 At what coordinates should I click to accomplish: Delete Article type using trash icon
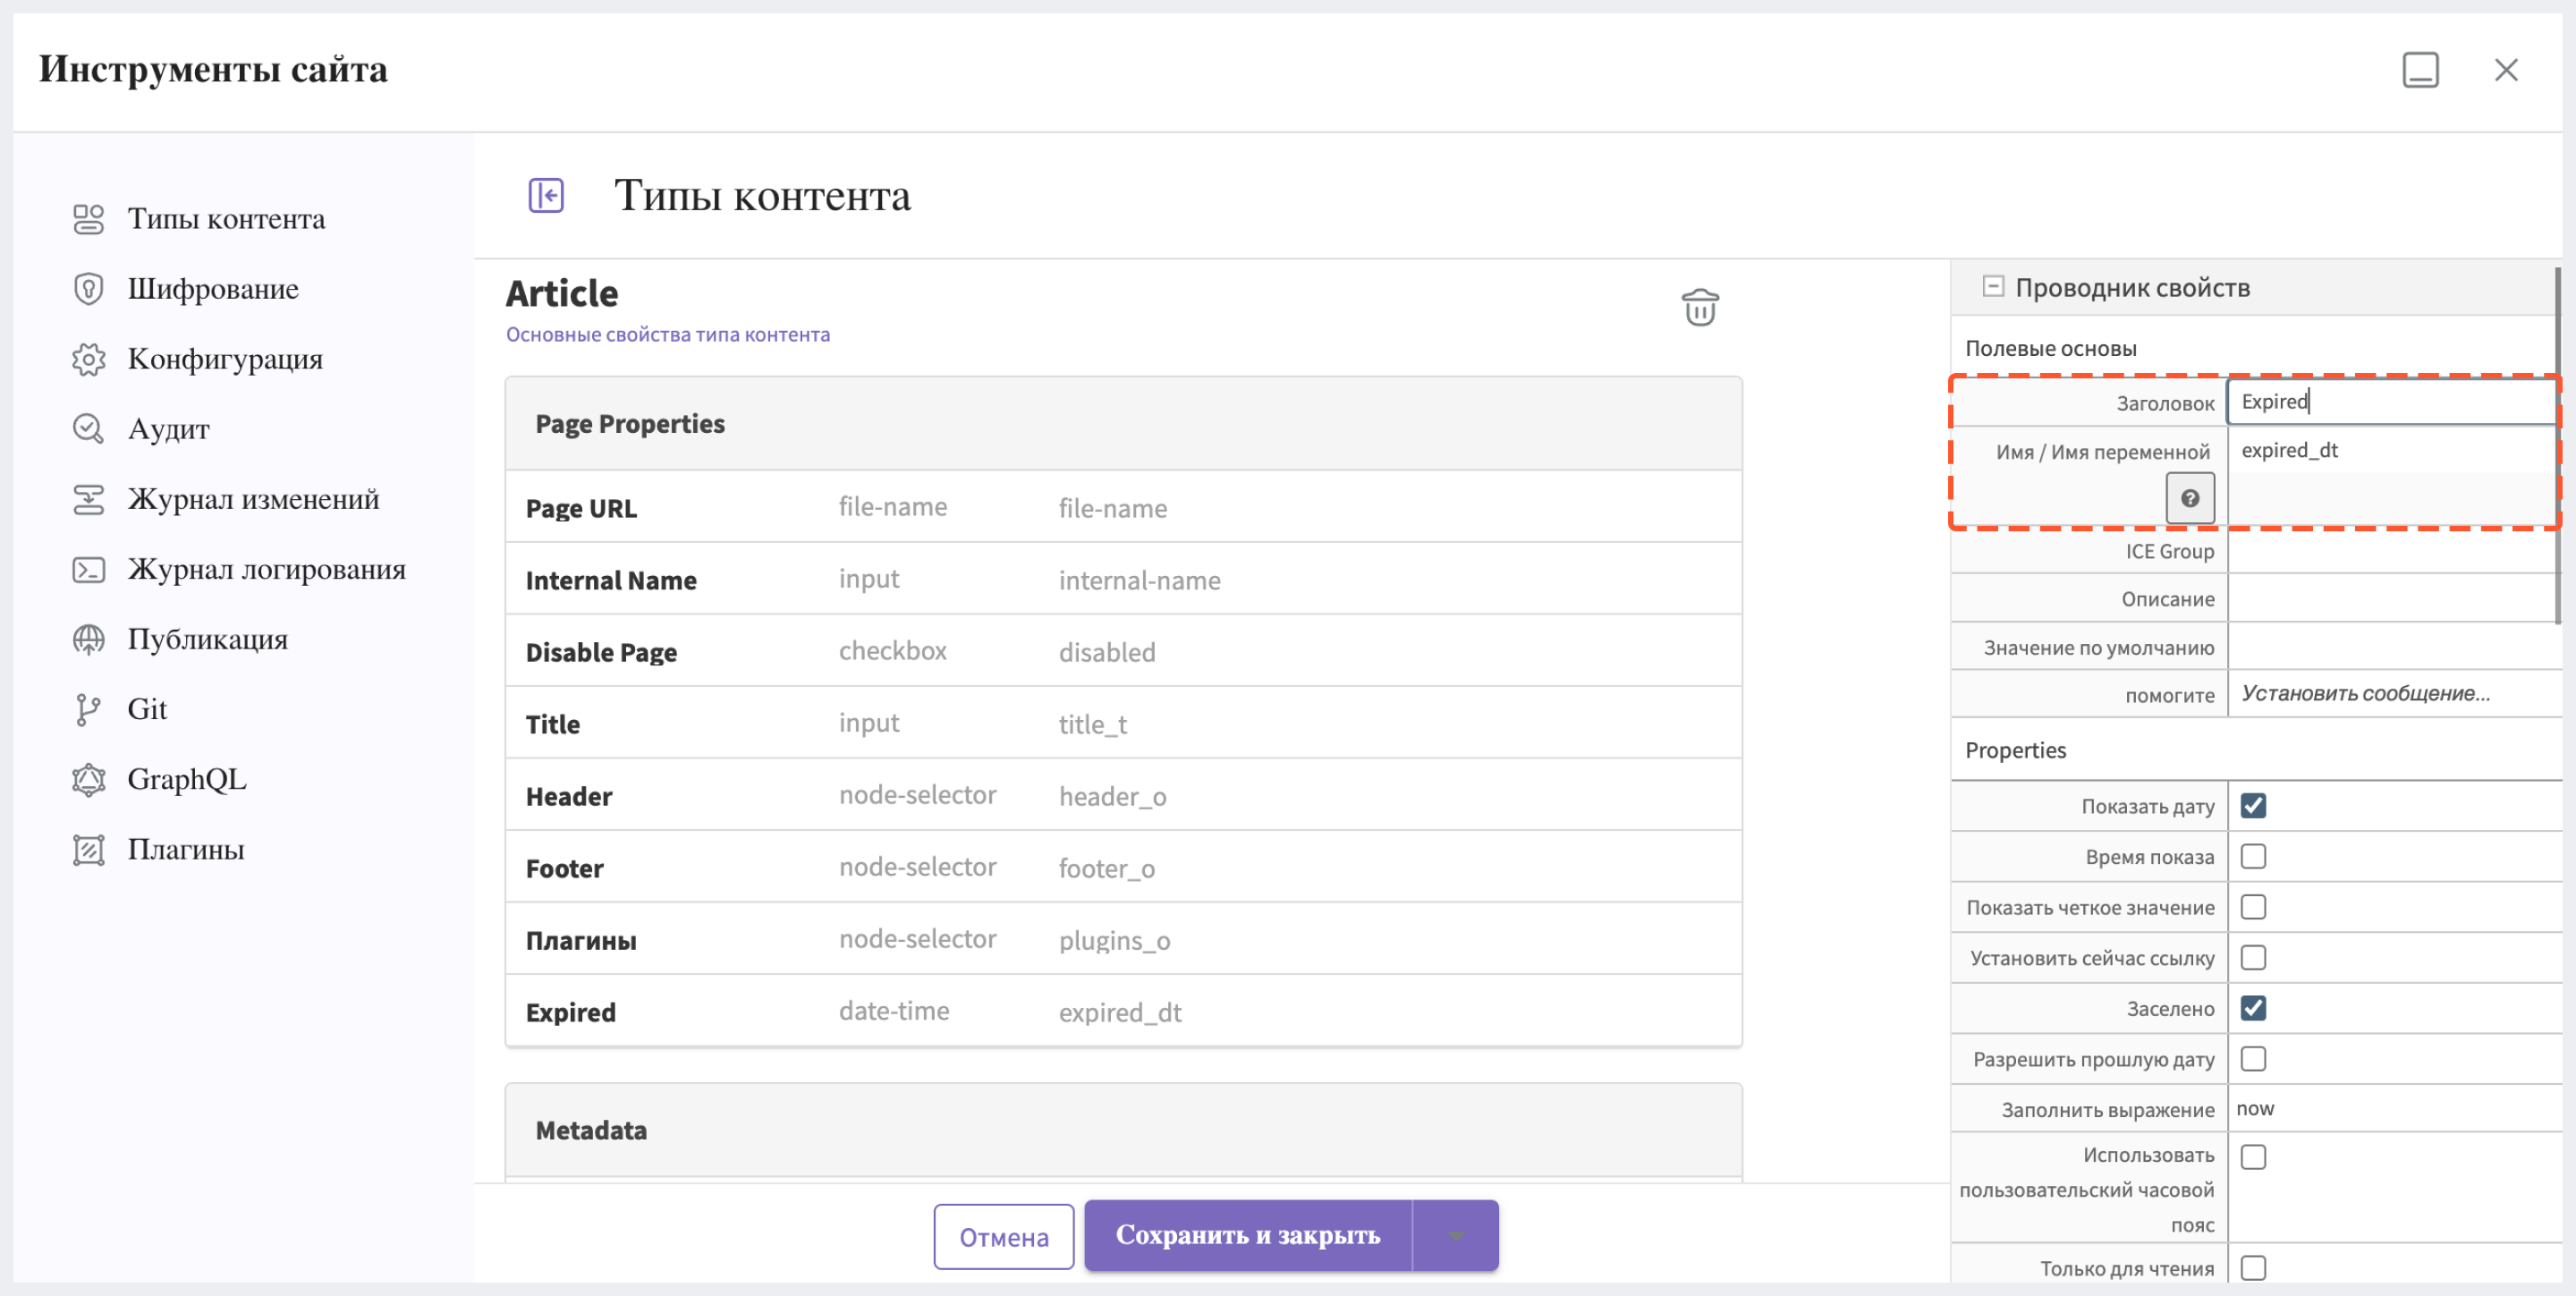(1700, 307)
